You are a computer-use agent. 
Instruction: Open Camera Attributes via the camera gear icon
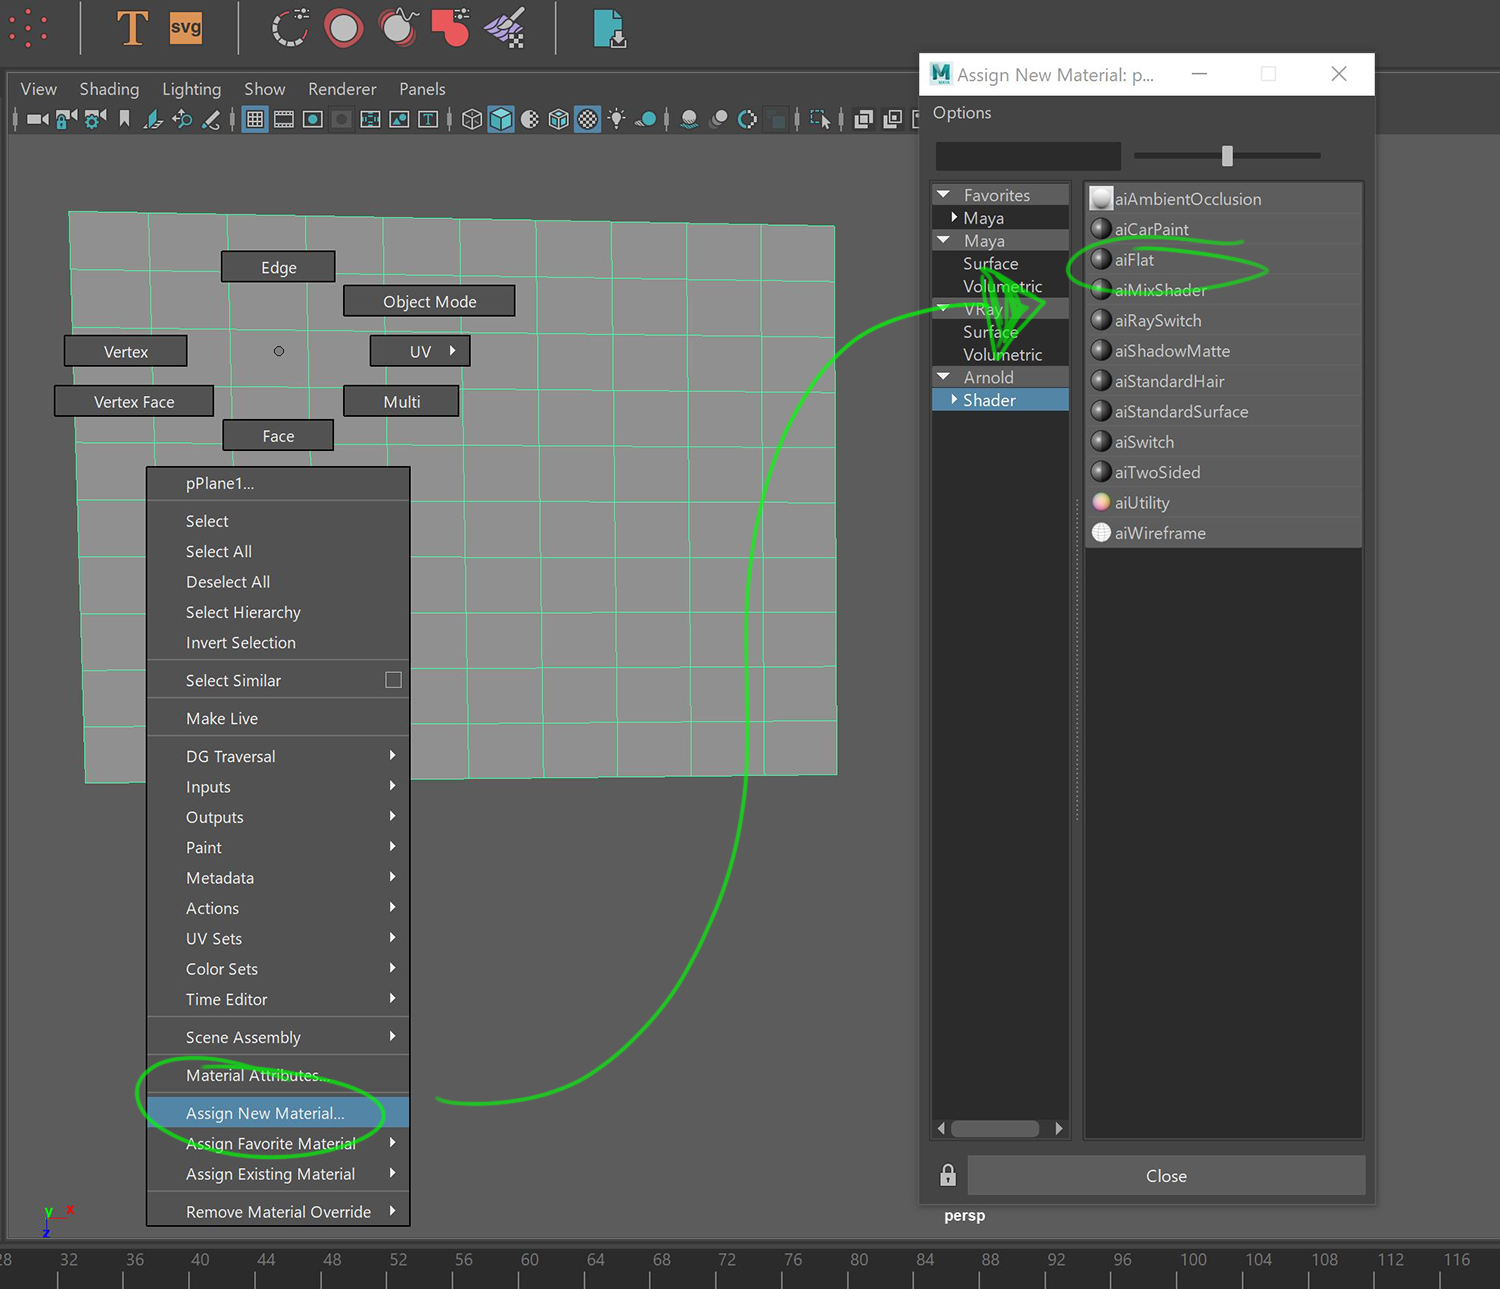point(95,120)
